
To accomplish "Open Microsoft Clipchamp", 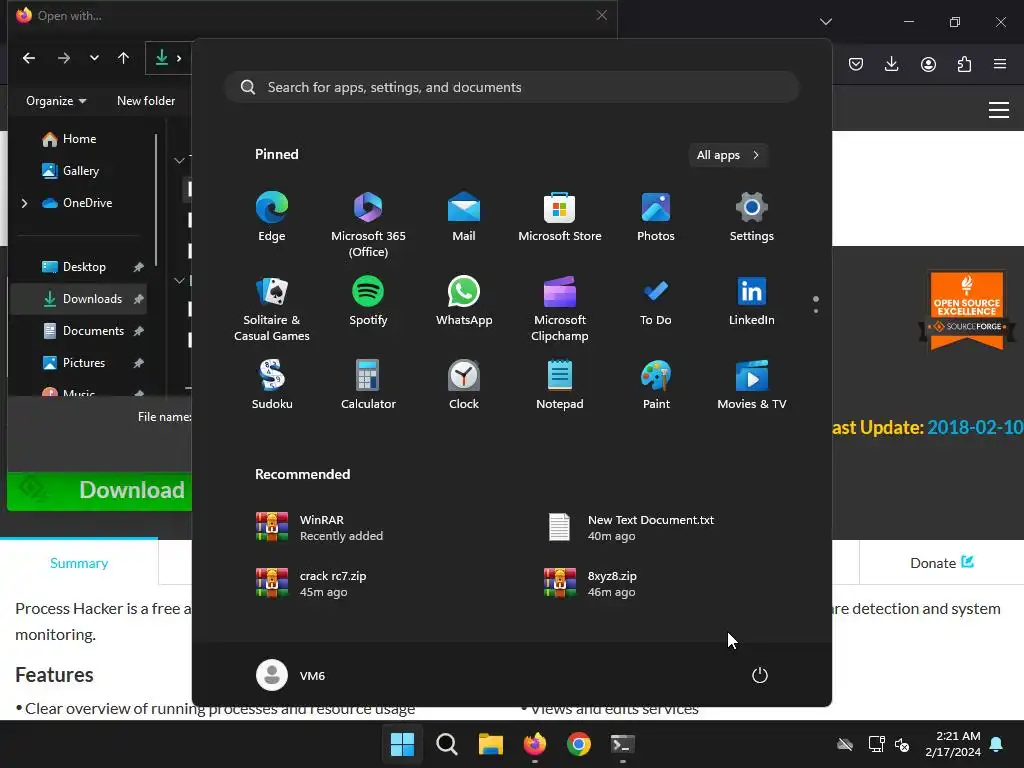I will coord(560,309).
